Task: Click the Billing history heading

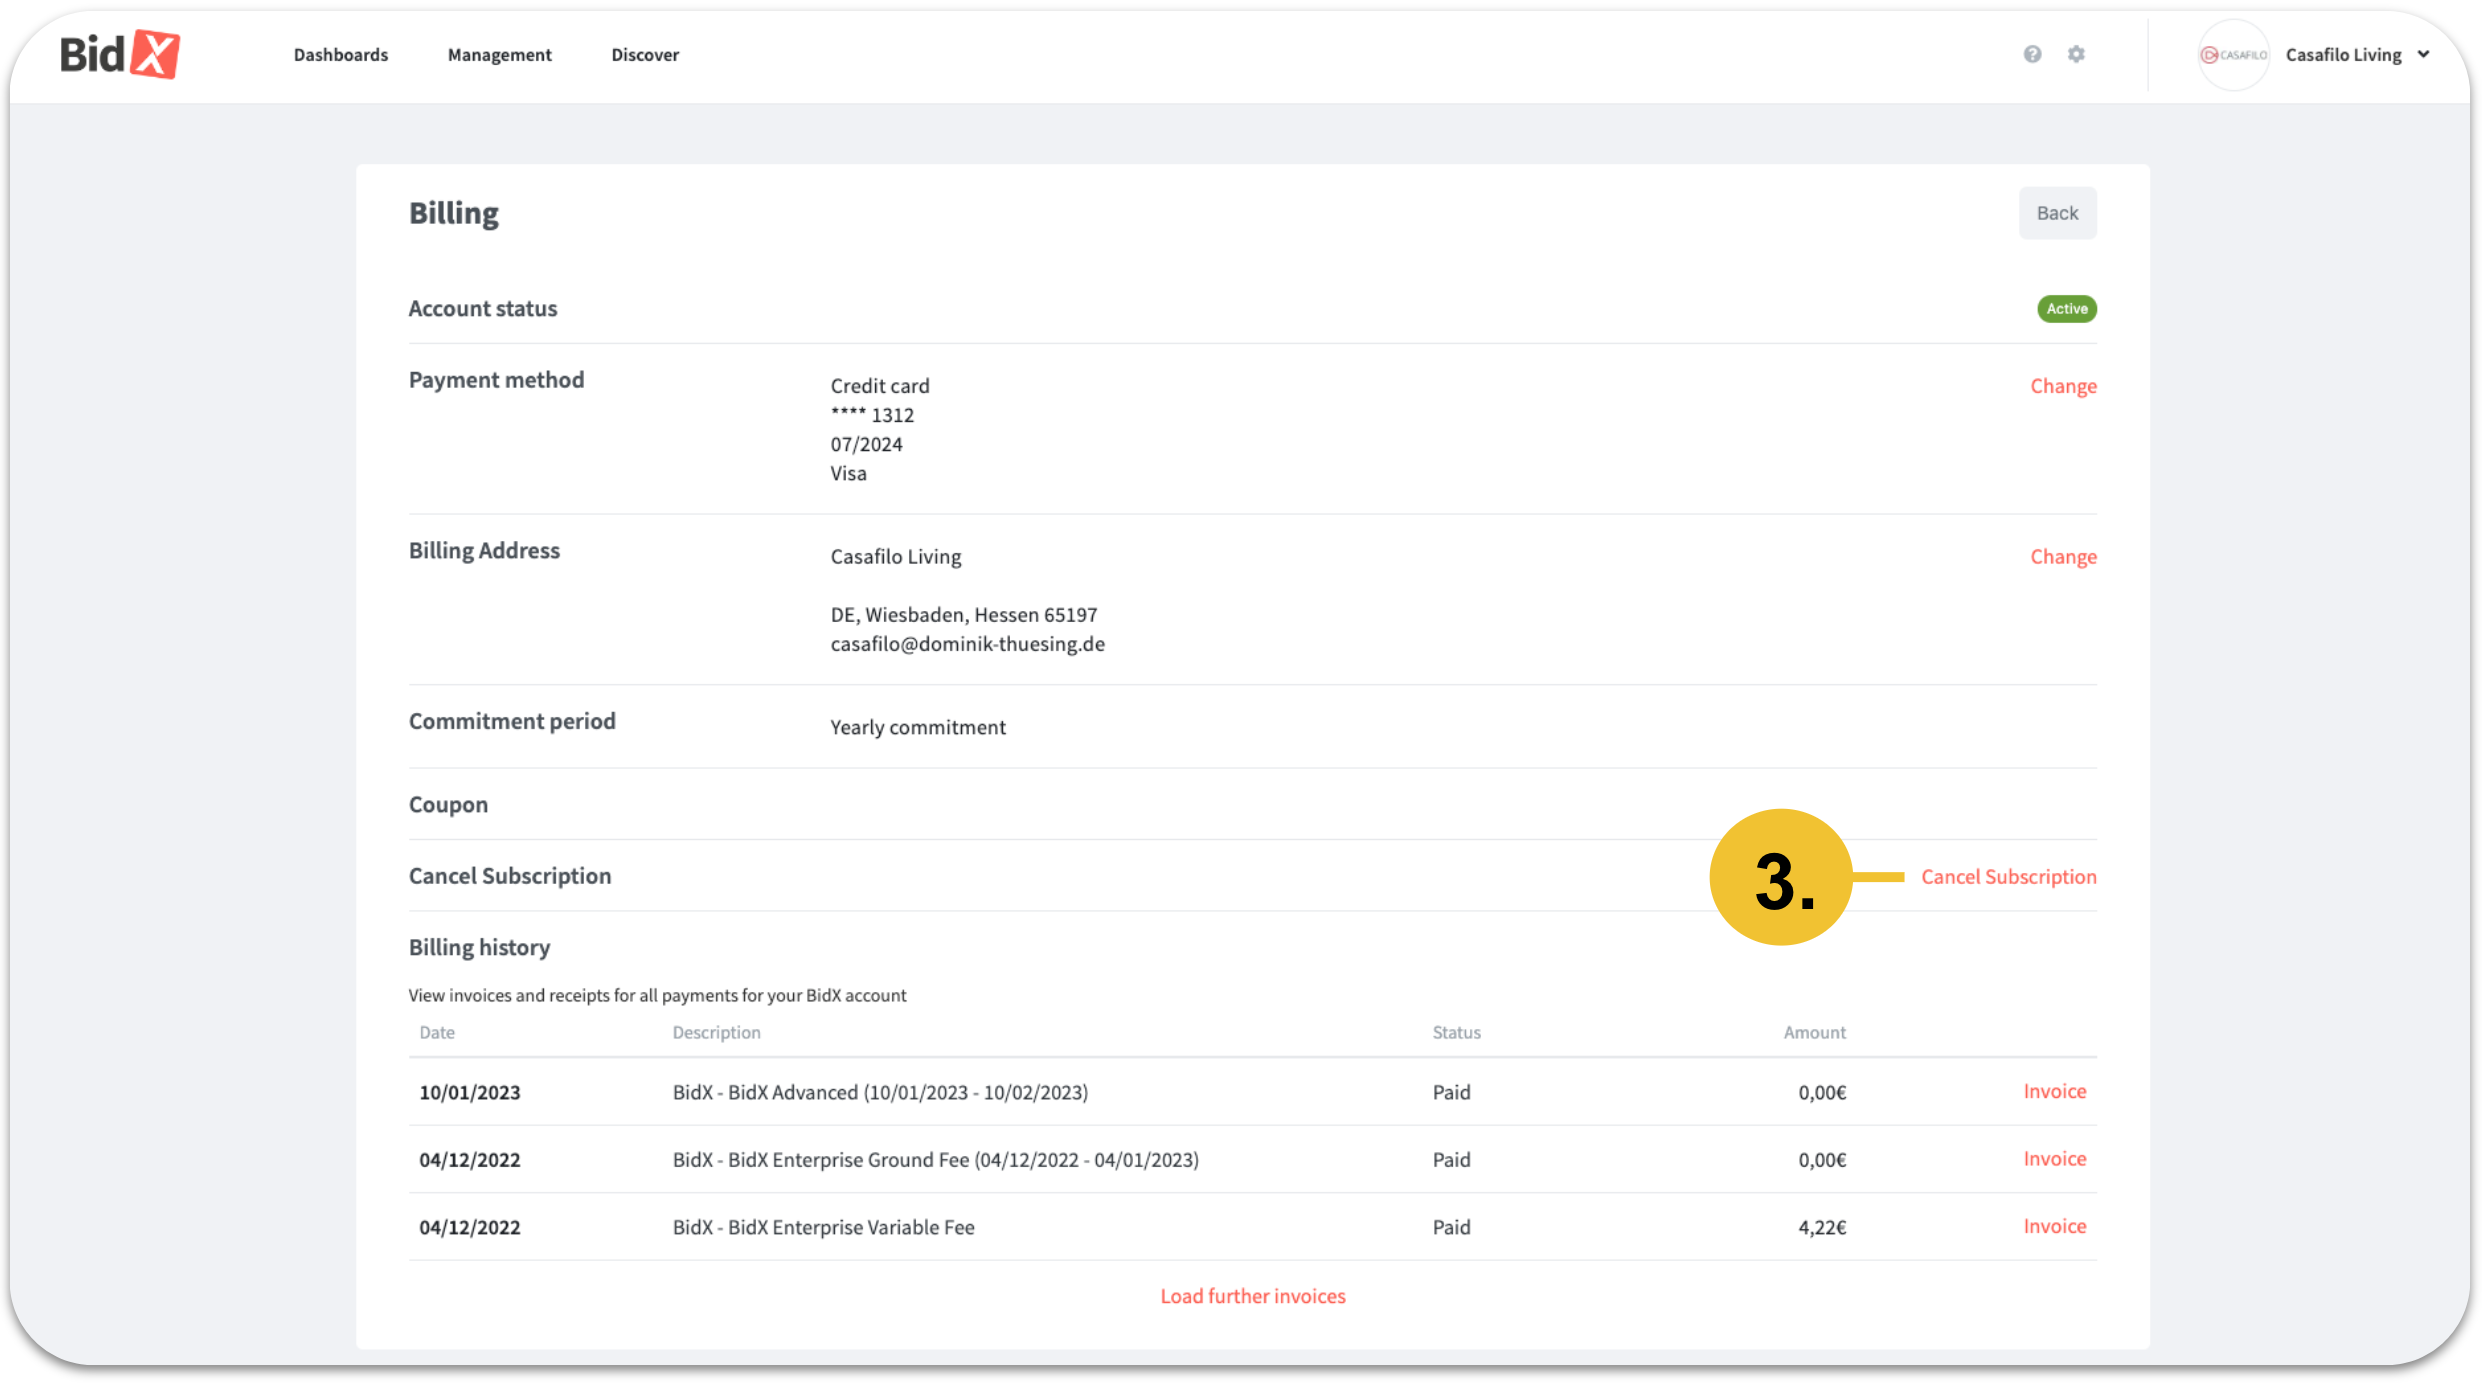Action: [x=479, y=948]
